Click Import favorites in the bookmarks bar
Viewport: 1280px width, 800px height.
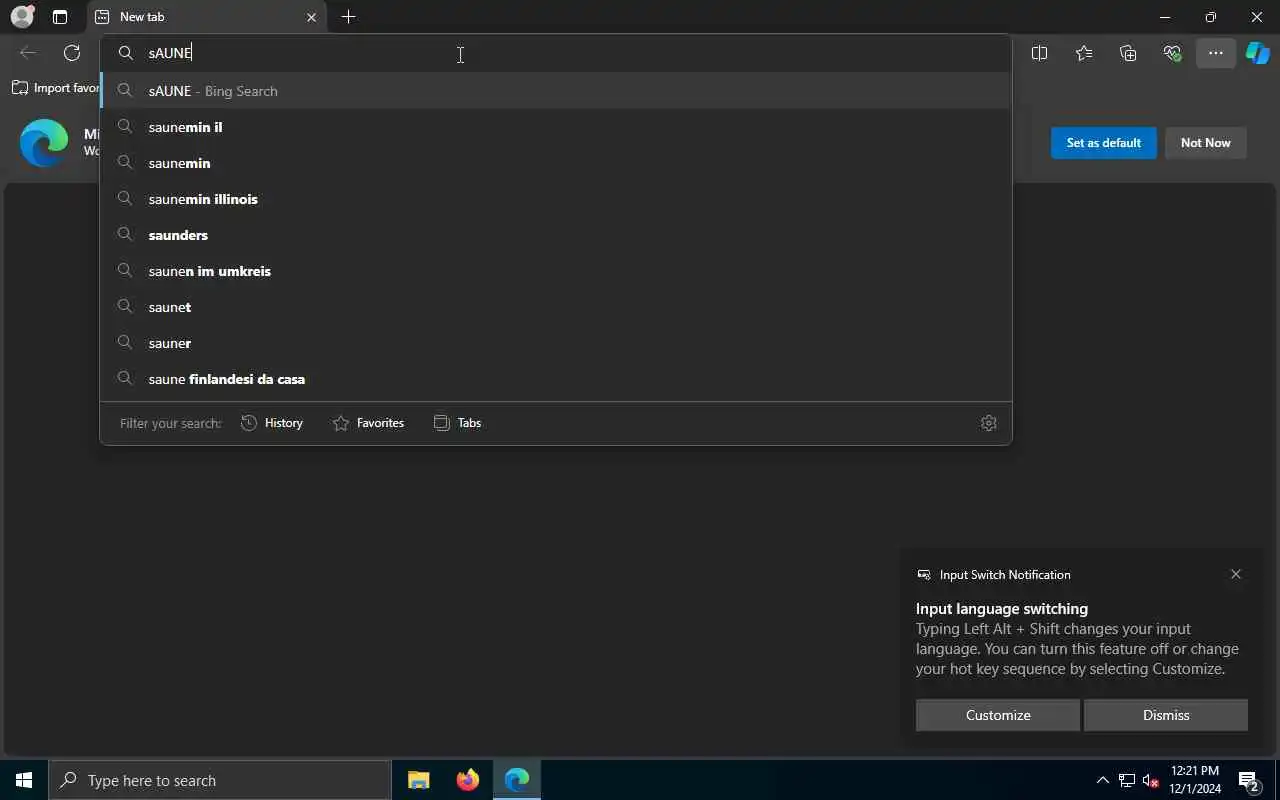56,88
